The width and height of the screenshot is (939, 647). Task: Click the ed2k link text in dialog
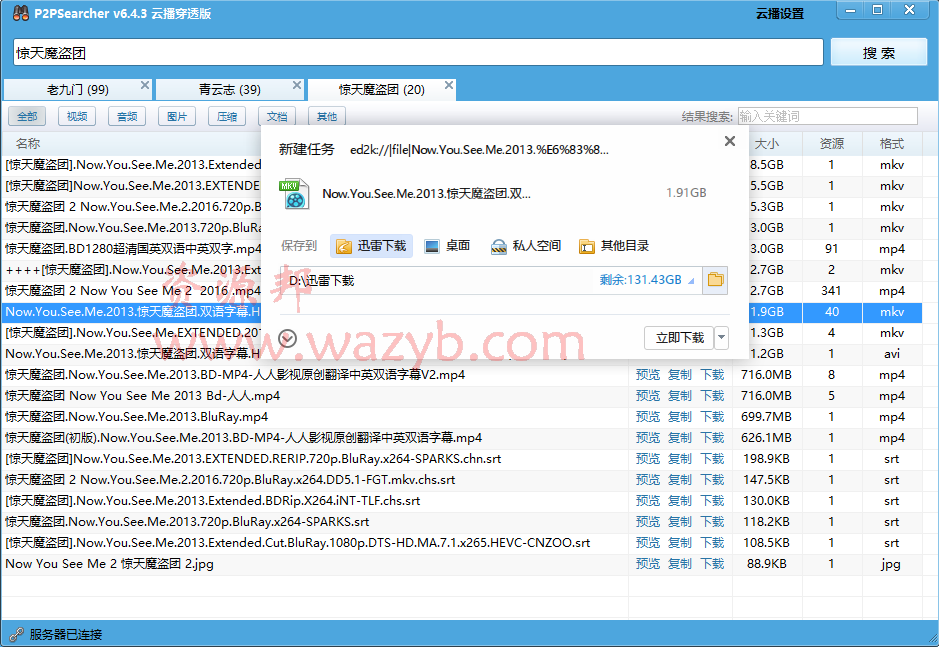coord(479,150)
